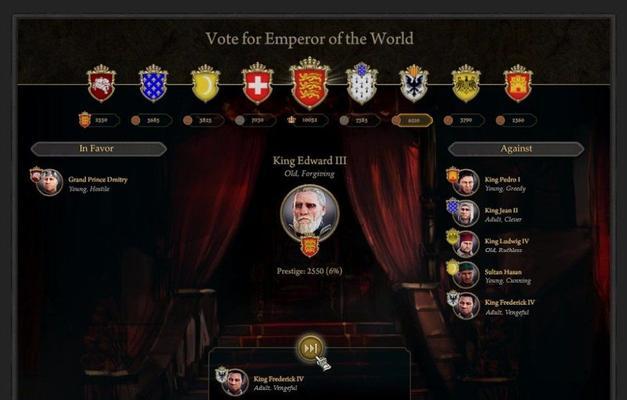Click King Ludwig IV's portrait
The image size is (627, 400).
[466, 244]
